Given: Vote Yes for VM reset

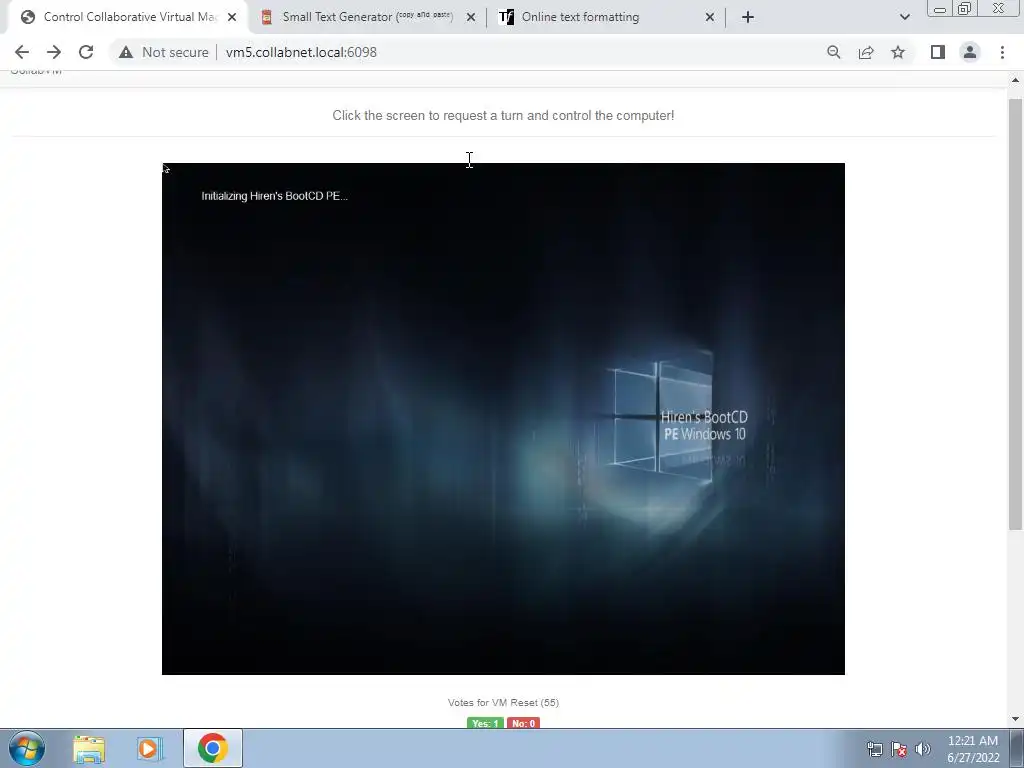Looking at the screenshot, I should [485, 723].
